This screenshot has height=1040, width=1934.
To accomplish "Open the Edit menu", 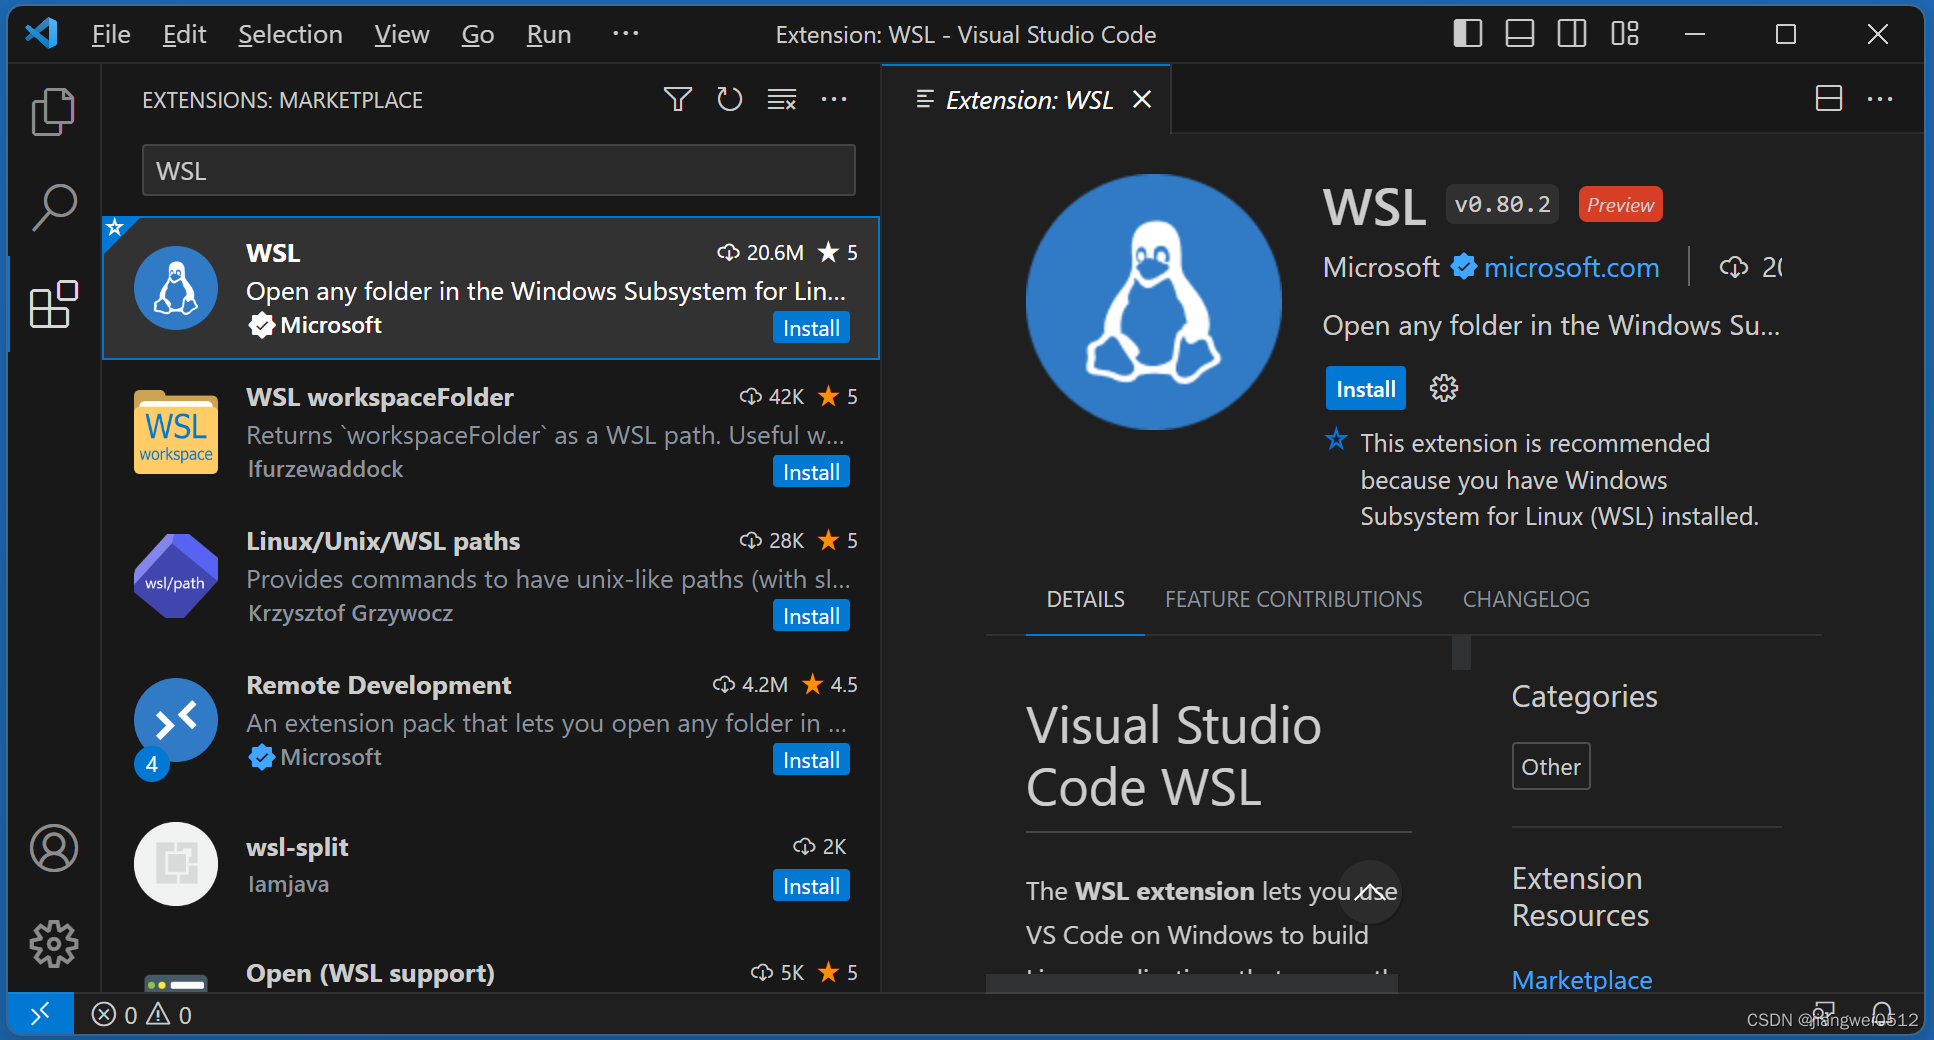I will [x=185, y=34].
